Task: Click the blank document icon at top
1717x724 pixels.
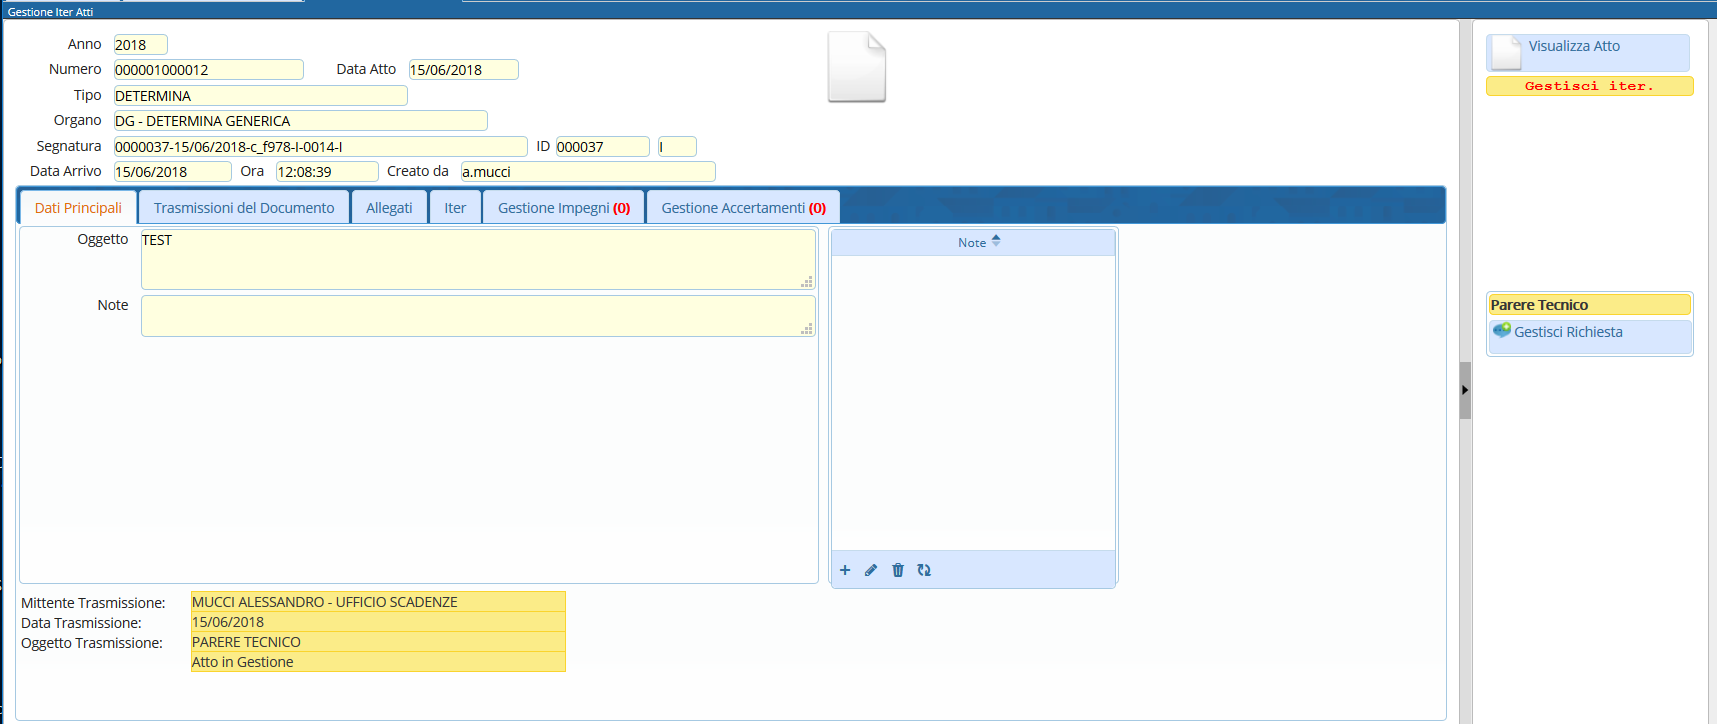Action: coord(856,67)
